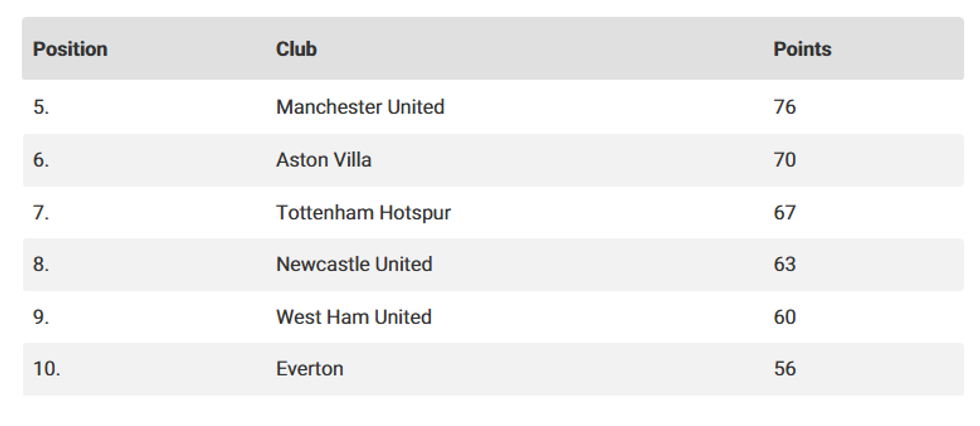Click the Everton club name
This screenshot has height=426, width=980.
pyautogui.click(x=310, y=369)
